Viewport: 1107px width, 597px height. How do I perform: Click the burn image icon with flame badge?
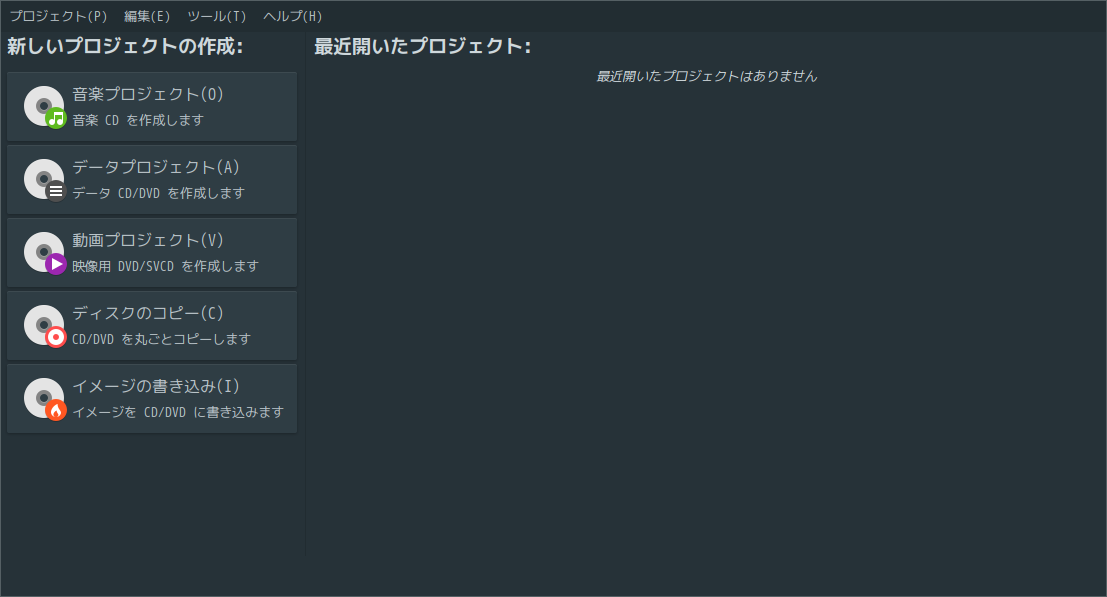click(x=45, y=399)
